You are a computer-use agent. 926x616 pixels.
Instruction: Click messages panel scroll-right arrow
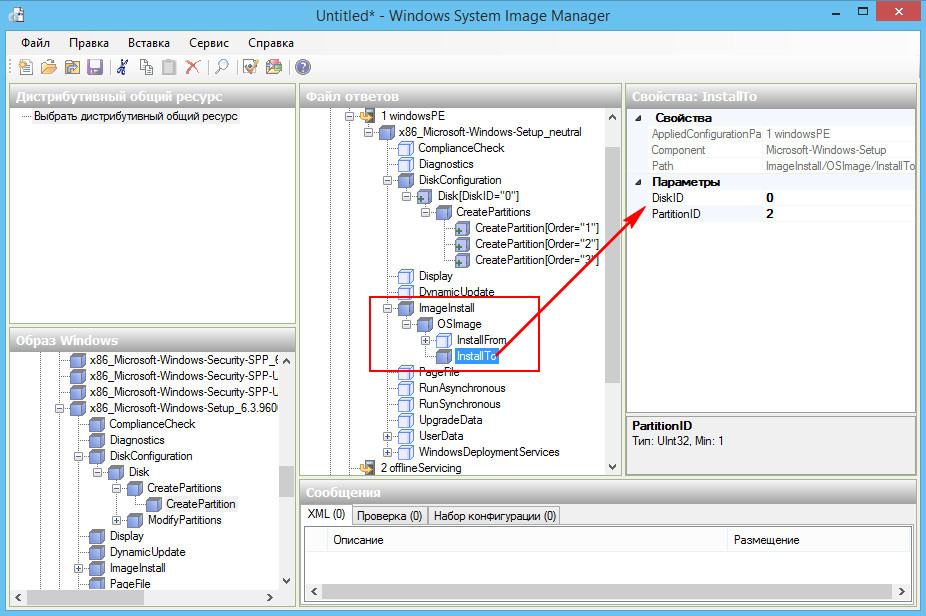tap(901, 591)
